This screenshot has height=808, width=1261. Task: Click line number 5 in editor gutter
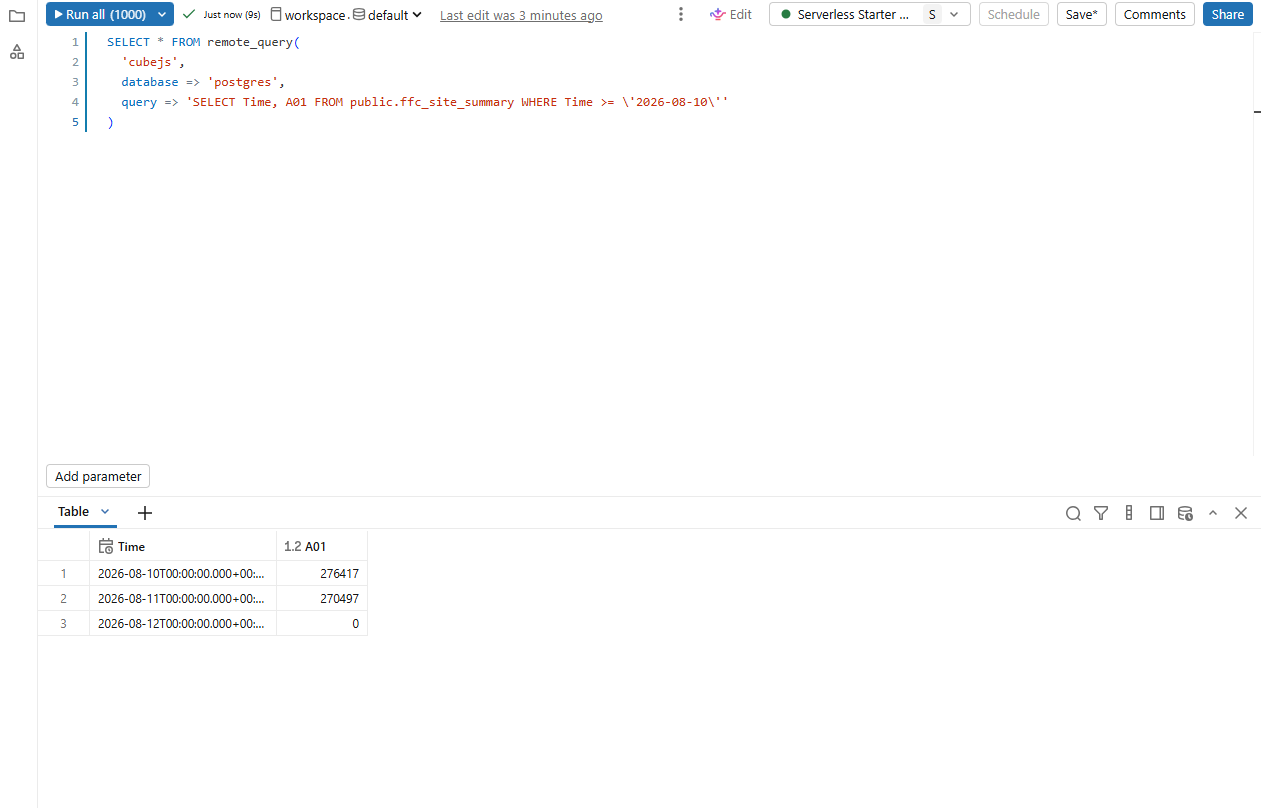(75, 122)
